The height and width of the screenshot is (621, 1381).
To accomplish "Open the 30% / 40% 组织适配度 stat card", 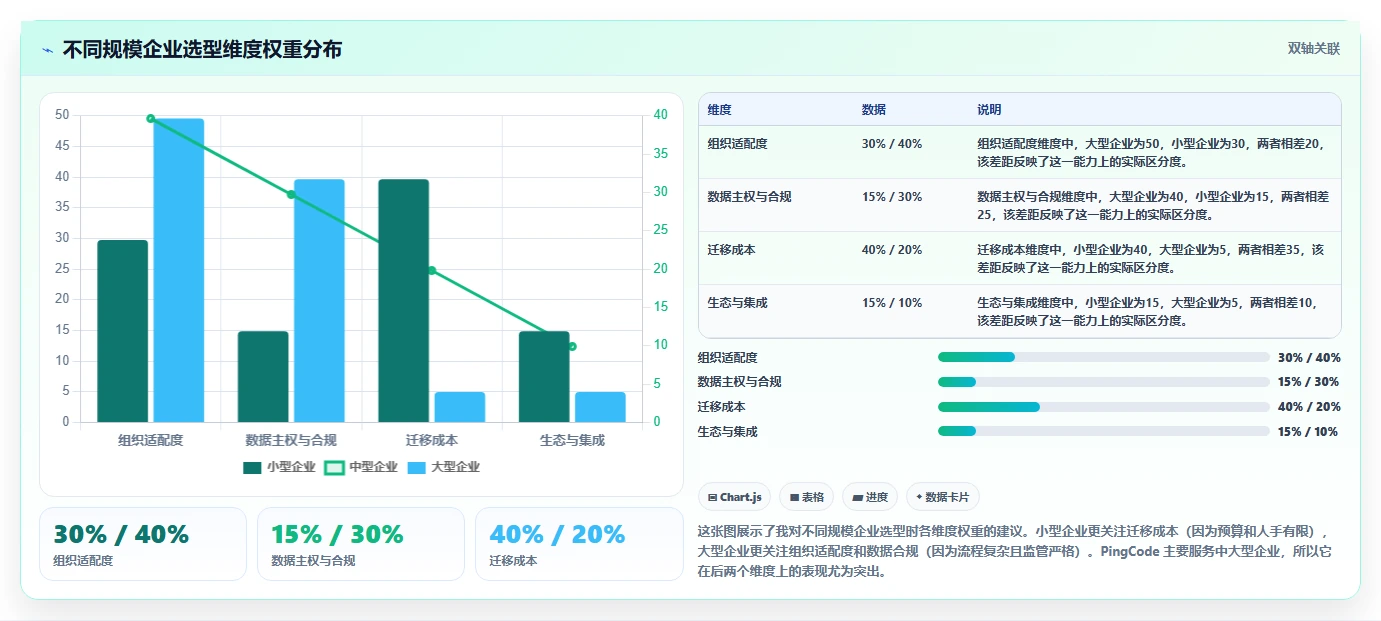I will pyautogui.click(x=143, y=544).
